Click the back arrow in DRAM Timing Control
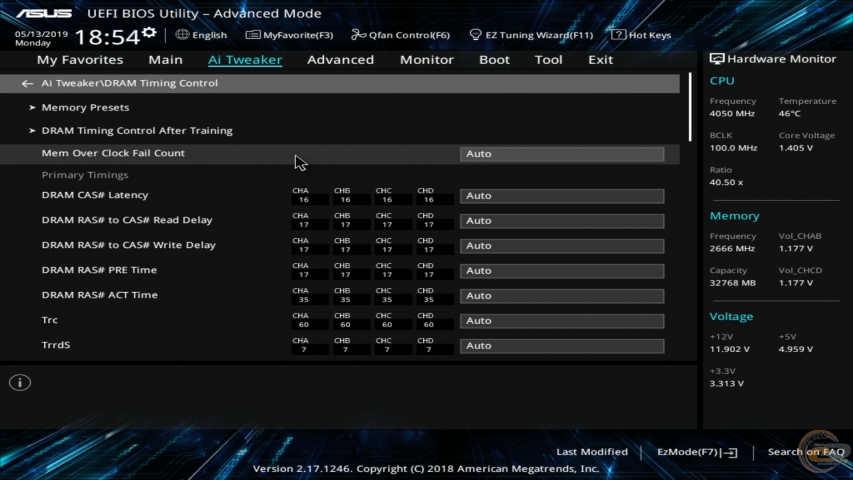The height and width of the screenshot is (480, 853). point(27,83)
